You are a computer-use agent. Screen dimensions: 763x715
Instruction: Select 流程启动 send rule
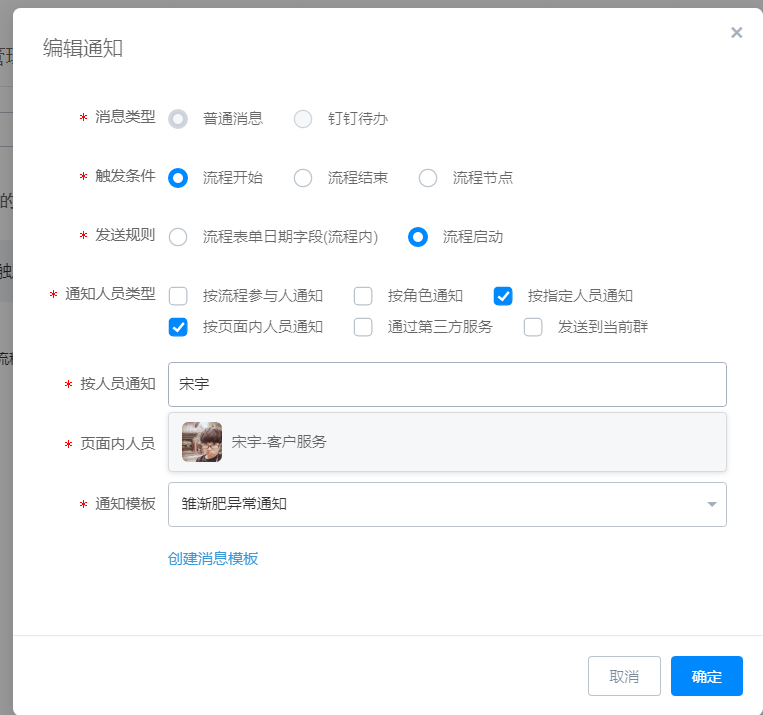(x=418, y=237)
